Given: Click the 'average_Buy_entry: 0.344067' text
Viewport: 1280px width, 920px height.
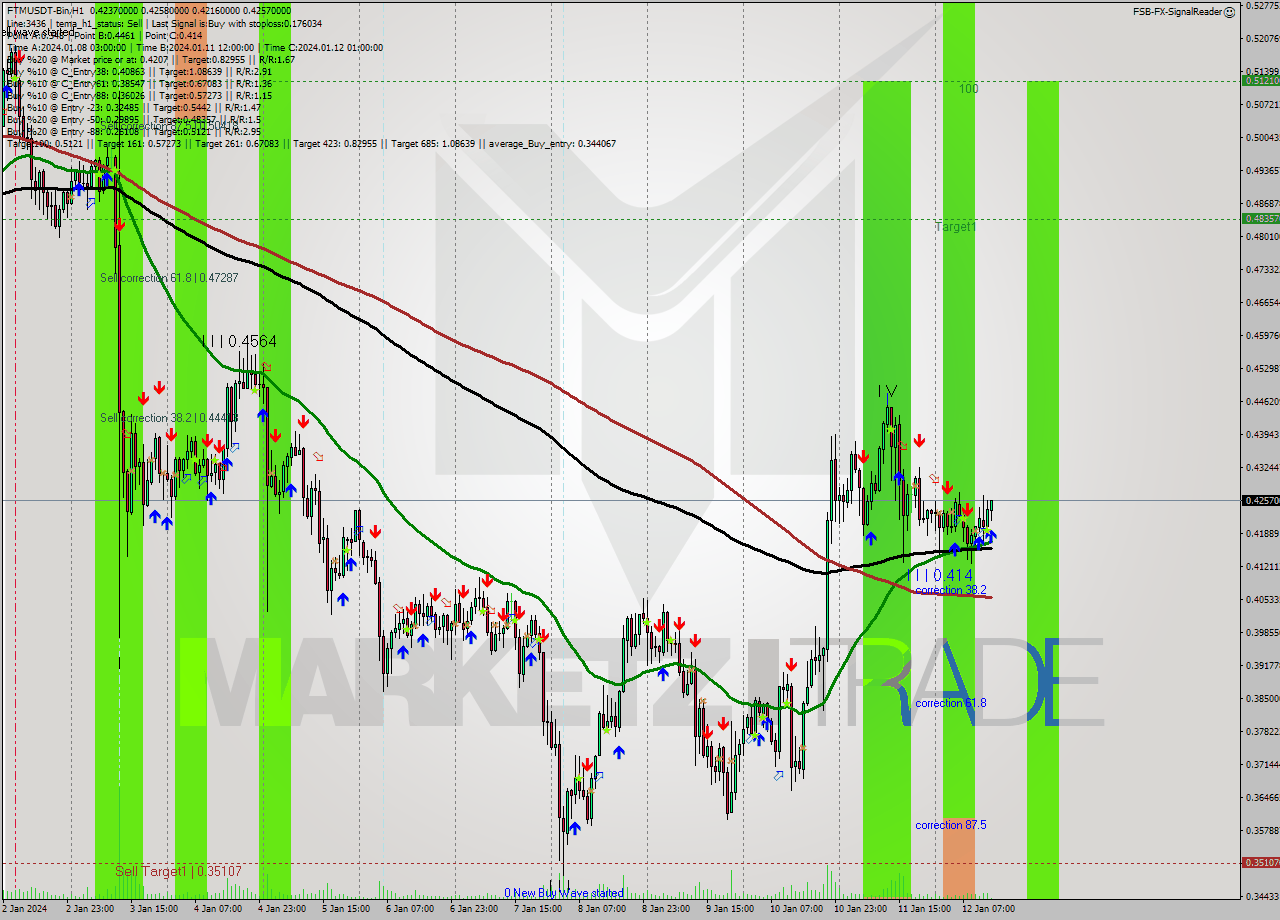Looking at the screenshot, I should click(552, 143).
